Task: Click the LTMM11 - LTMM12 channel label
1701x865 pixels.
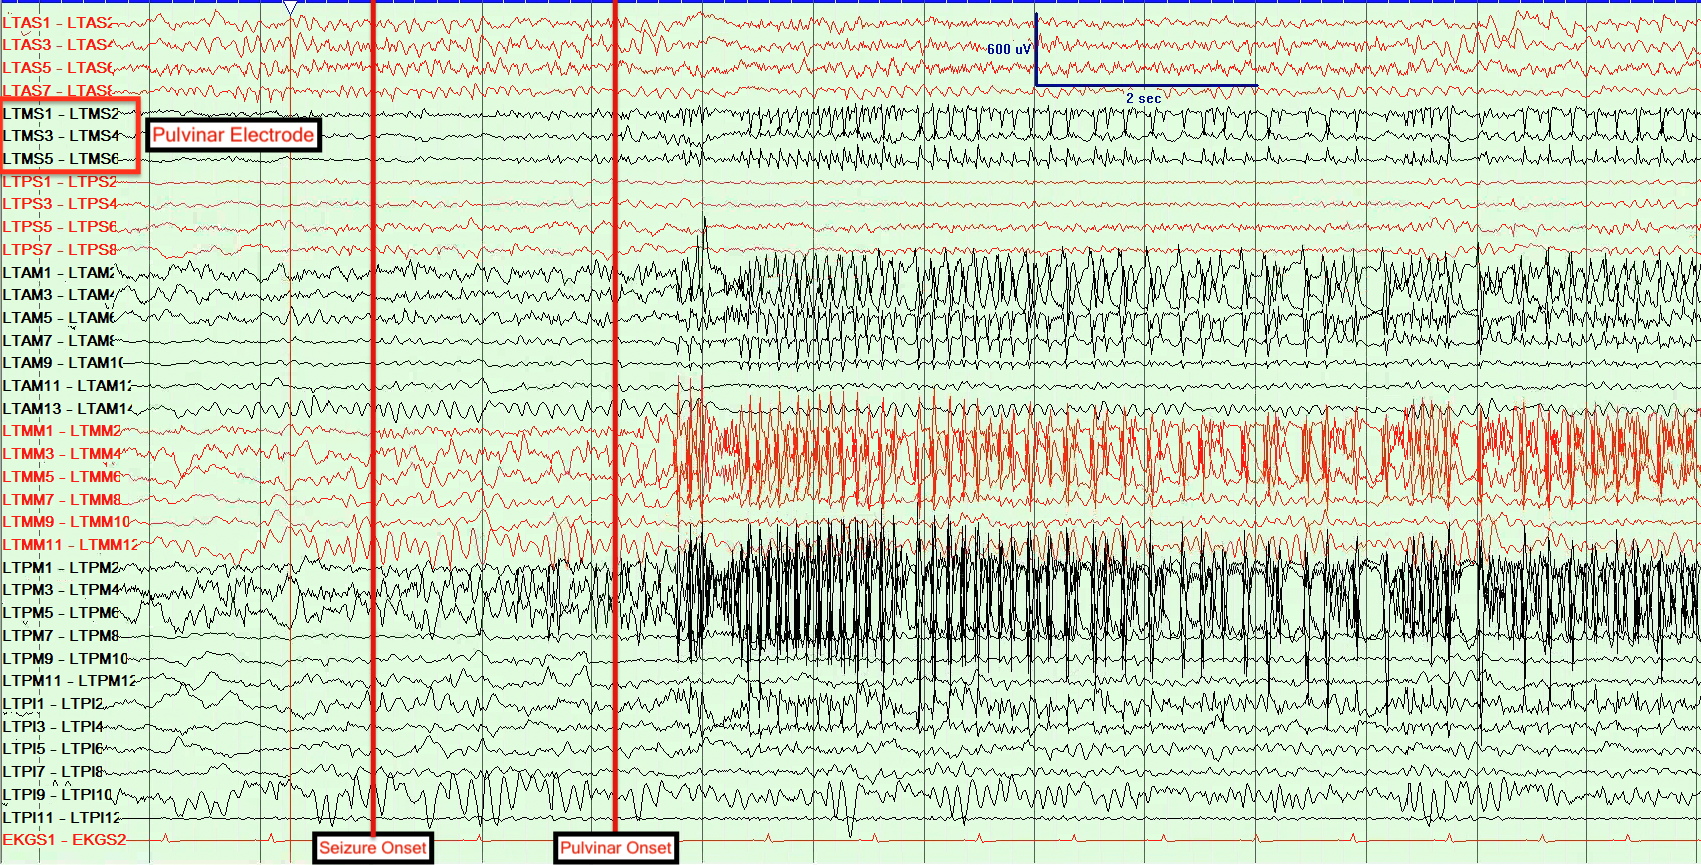Action: click(70, 545)
